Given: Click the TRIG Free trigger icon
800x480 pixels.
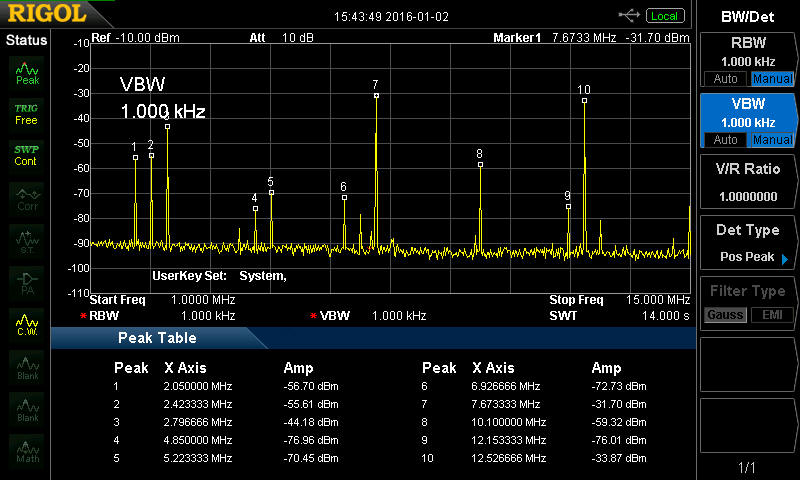Looking at the screenshot, I should pyautogui.click(x=27, y=113).
